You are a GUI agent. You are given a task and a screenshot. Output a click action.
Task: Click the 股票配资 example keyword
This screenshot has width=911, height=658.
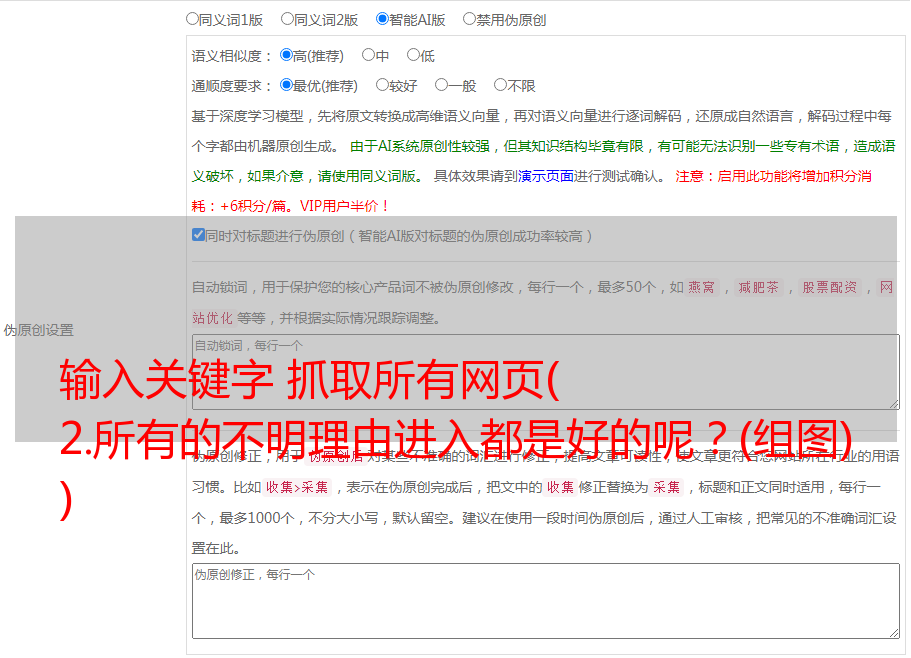(830, 287)
